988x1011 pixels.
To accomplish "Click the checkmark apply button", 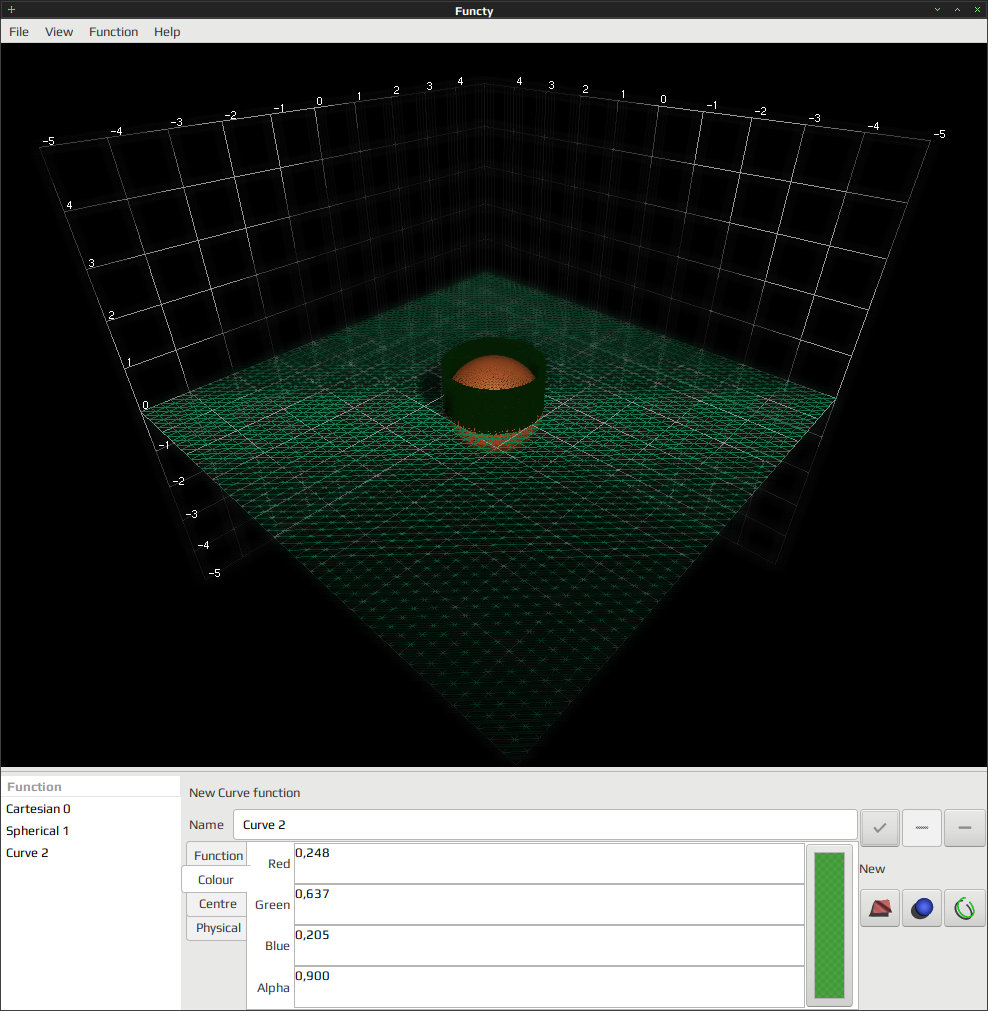I will tap(880, 828).
